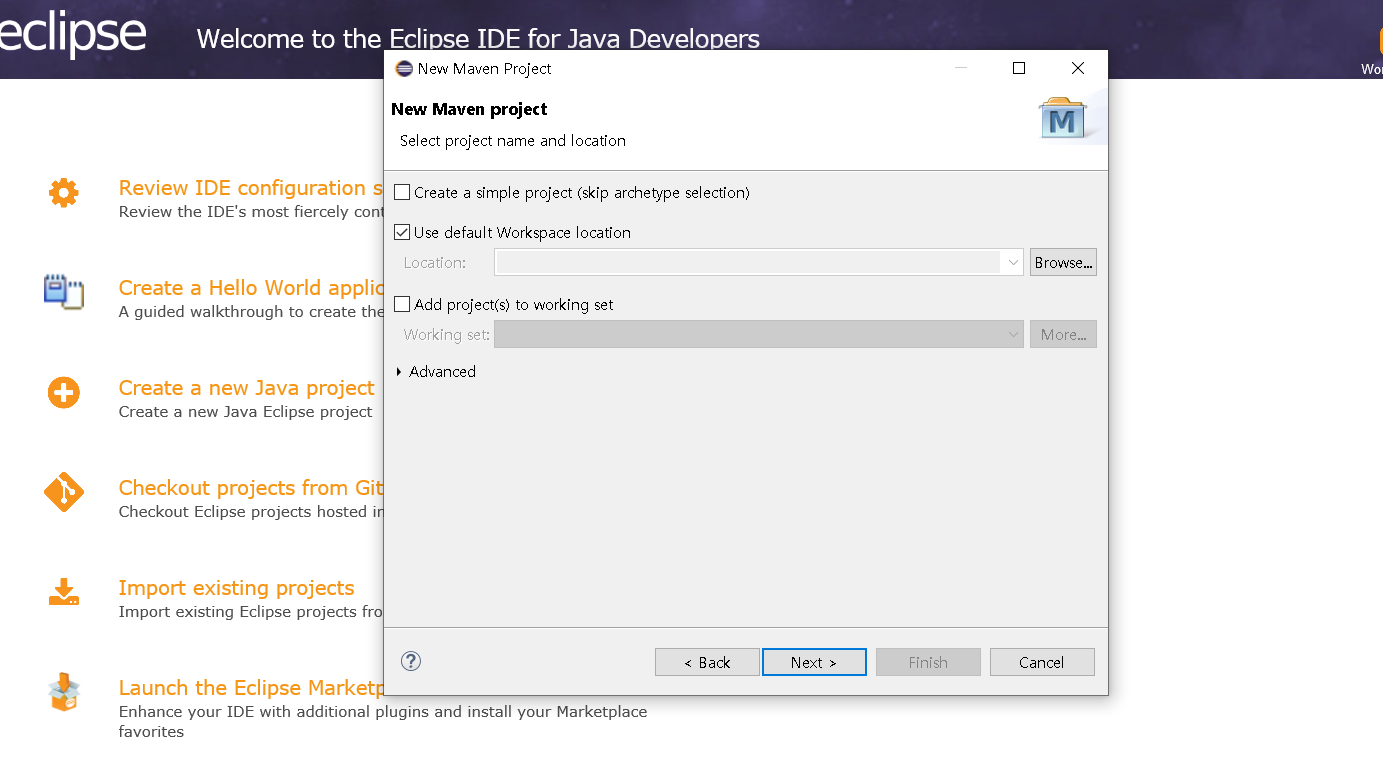Enable Create a simple project checkbox
Image resolution: width=1383 pixels, height=763 pixels.
tap(402, 192)
